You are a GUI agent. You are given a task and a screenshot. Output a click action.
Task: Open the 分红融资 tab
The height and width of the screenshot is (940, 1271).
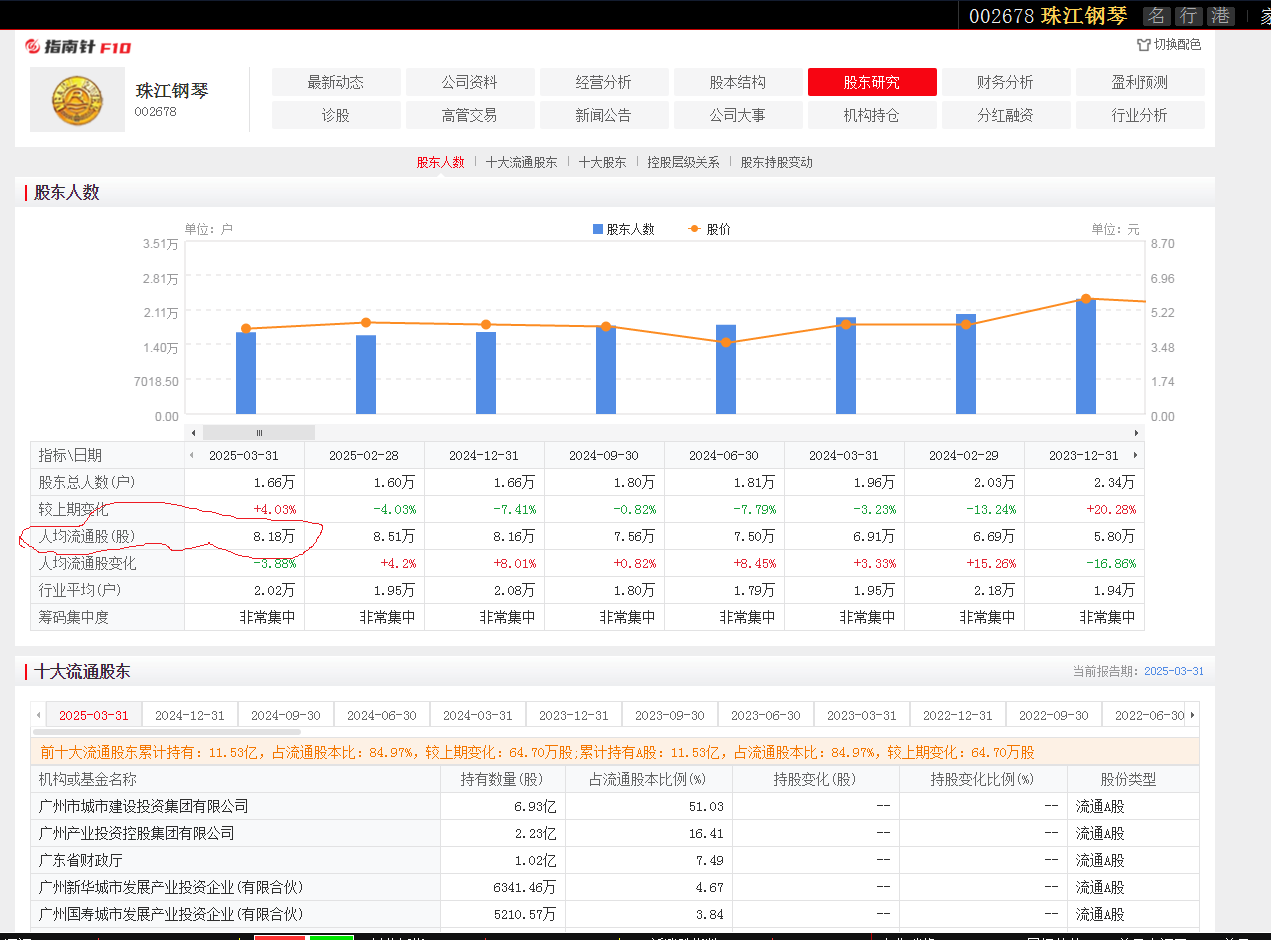pyautogui.click(x=1006, y=115)
